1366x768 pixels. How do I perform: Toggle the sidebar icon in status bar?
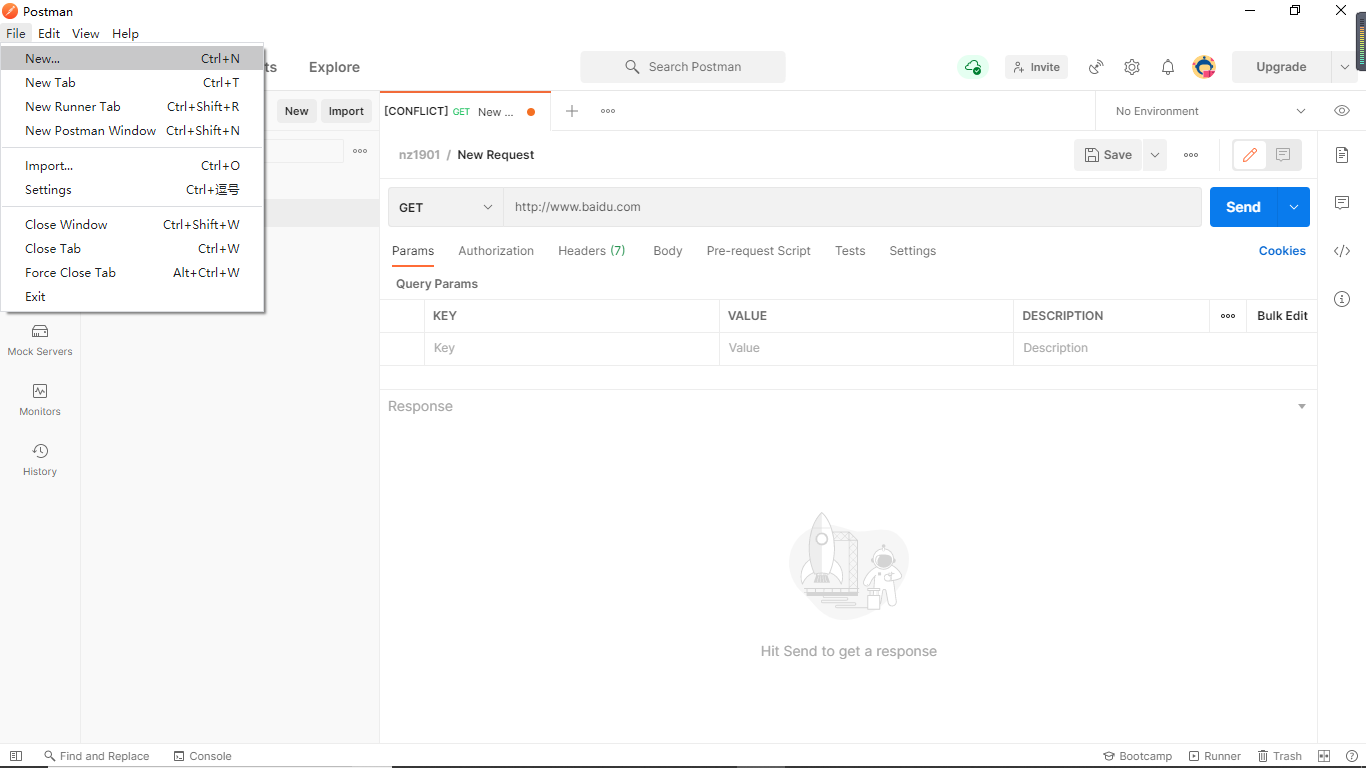click(x=15, y=756)
